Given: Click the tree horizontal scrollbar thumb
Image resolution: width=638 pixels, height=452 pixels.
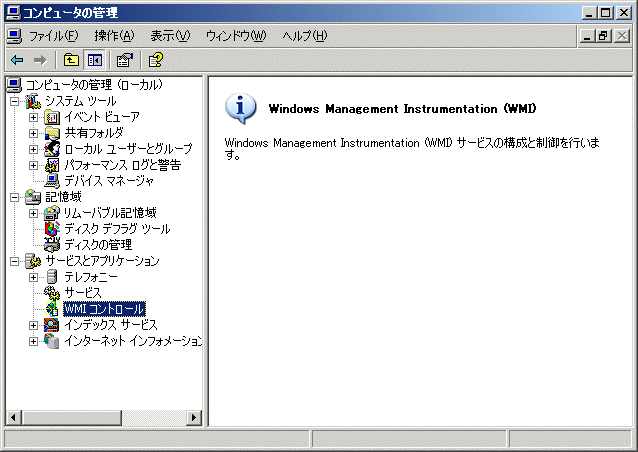Looking at the screenshot, I should [72, 417].
